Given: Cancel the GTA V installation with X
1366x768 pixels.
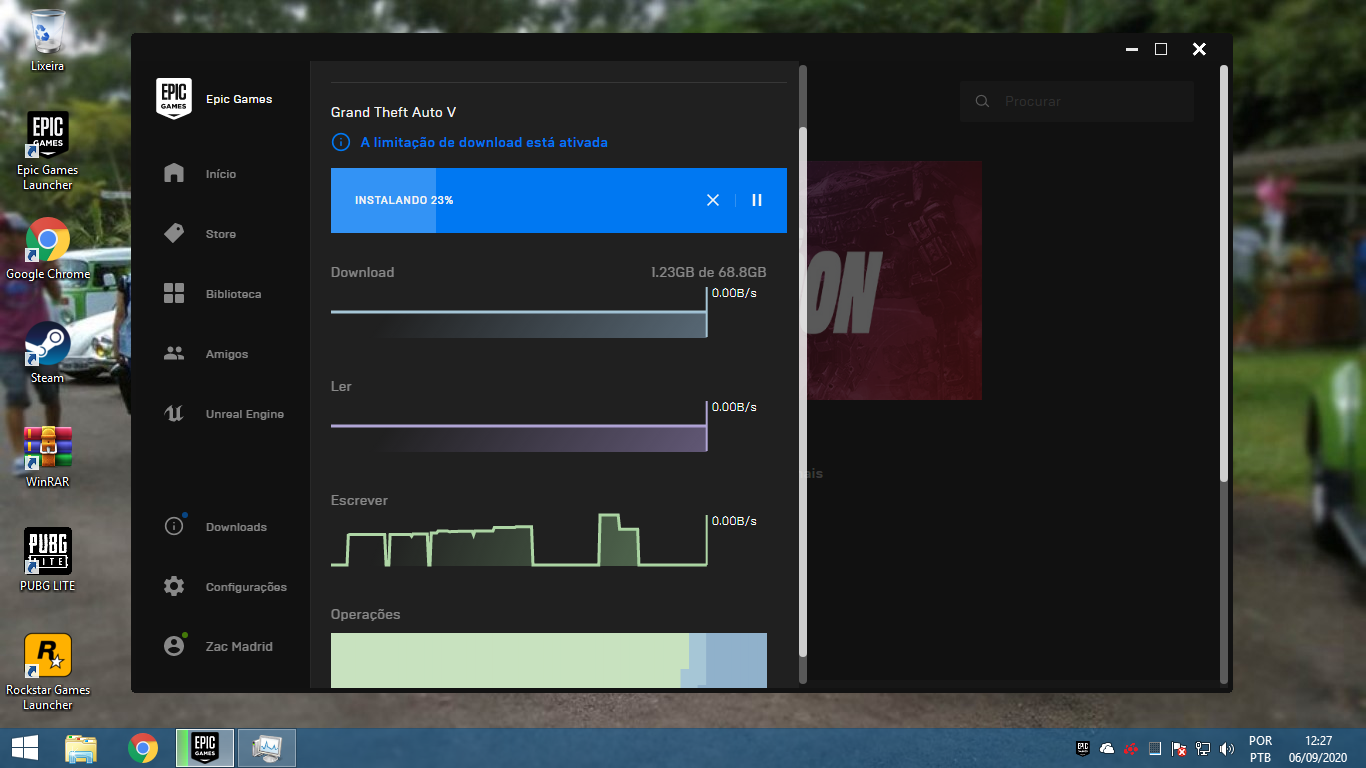Looking at the screenshot, I should (713, 200).
